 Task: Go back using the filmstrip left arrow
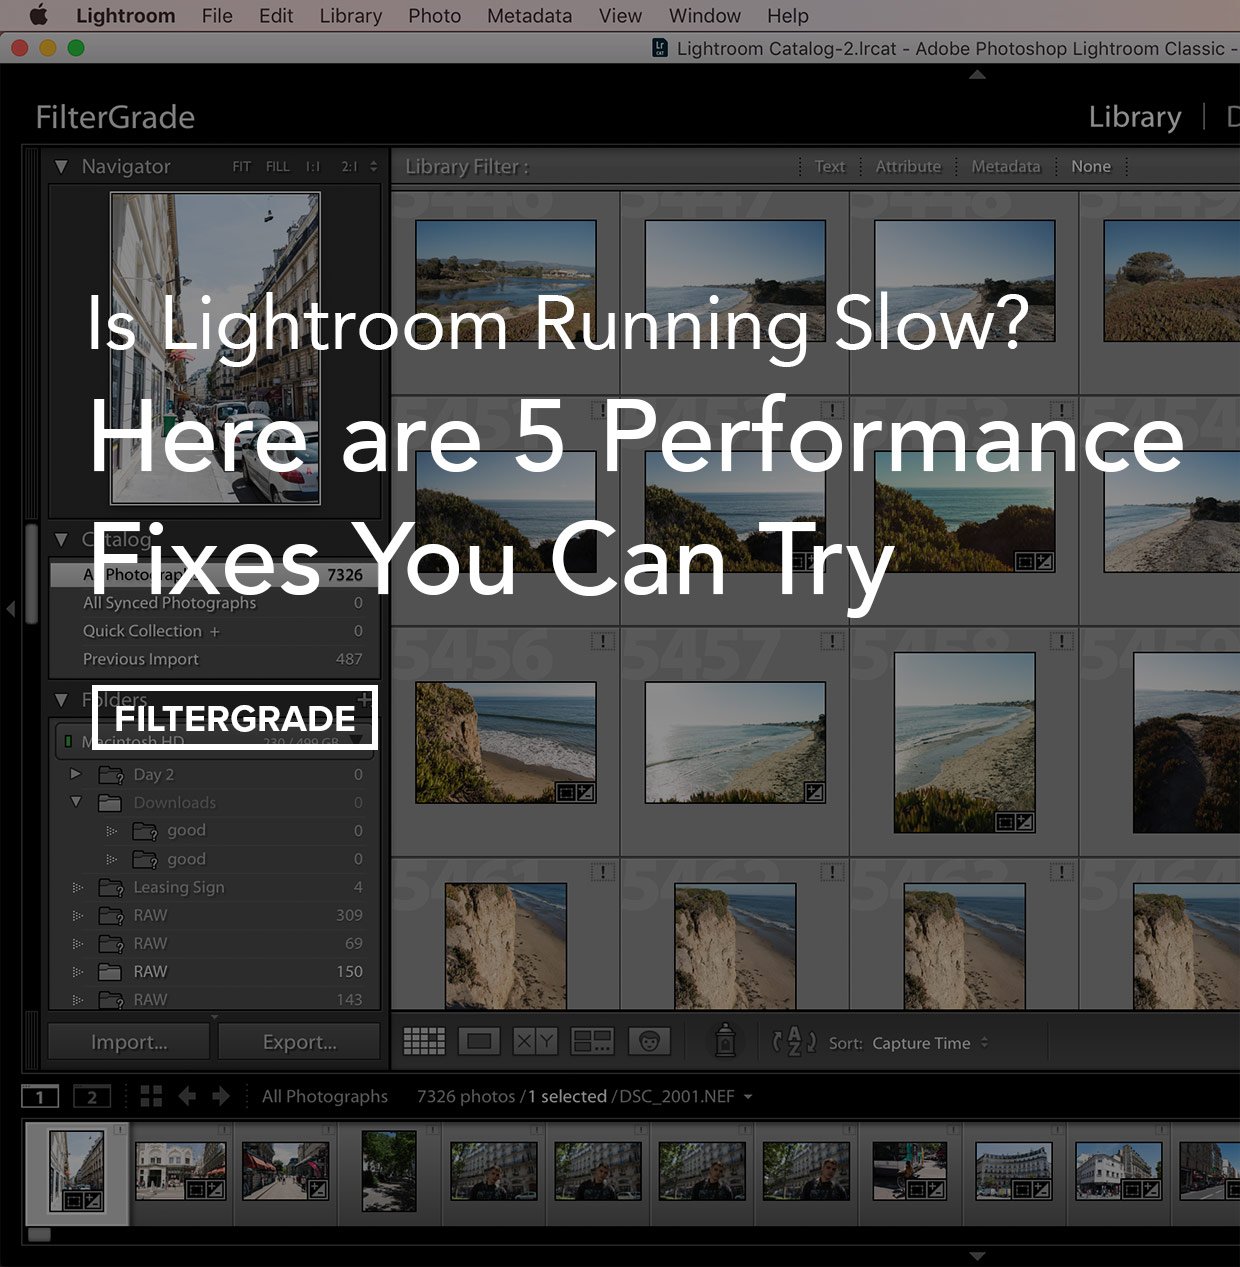[187, 1096]
